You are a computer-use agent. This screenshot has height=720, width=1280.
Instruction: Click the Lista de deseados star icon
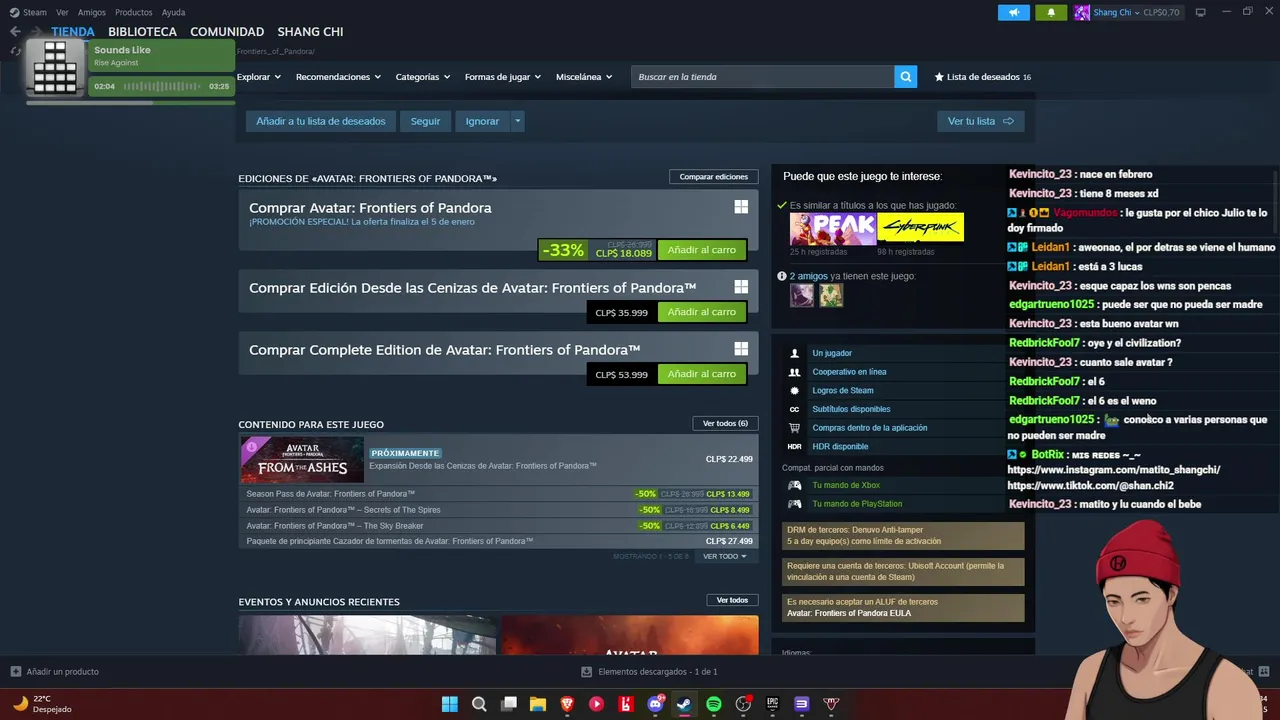coord(939,77)
